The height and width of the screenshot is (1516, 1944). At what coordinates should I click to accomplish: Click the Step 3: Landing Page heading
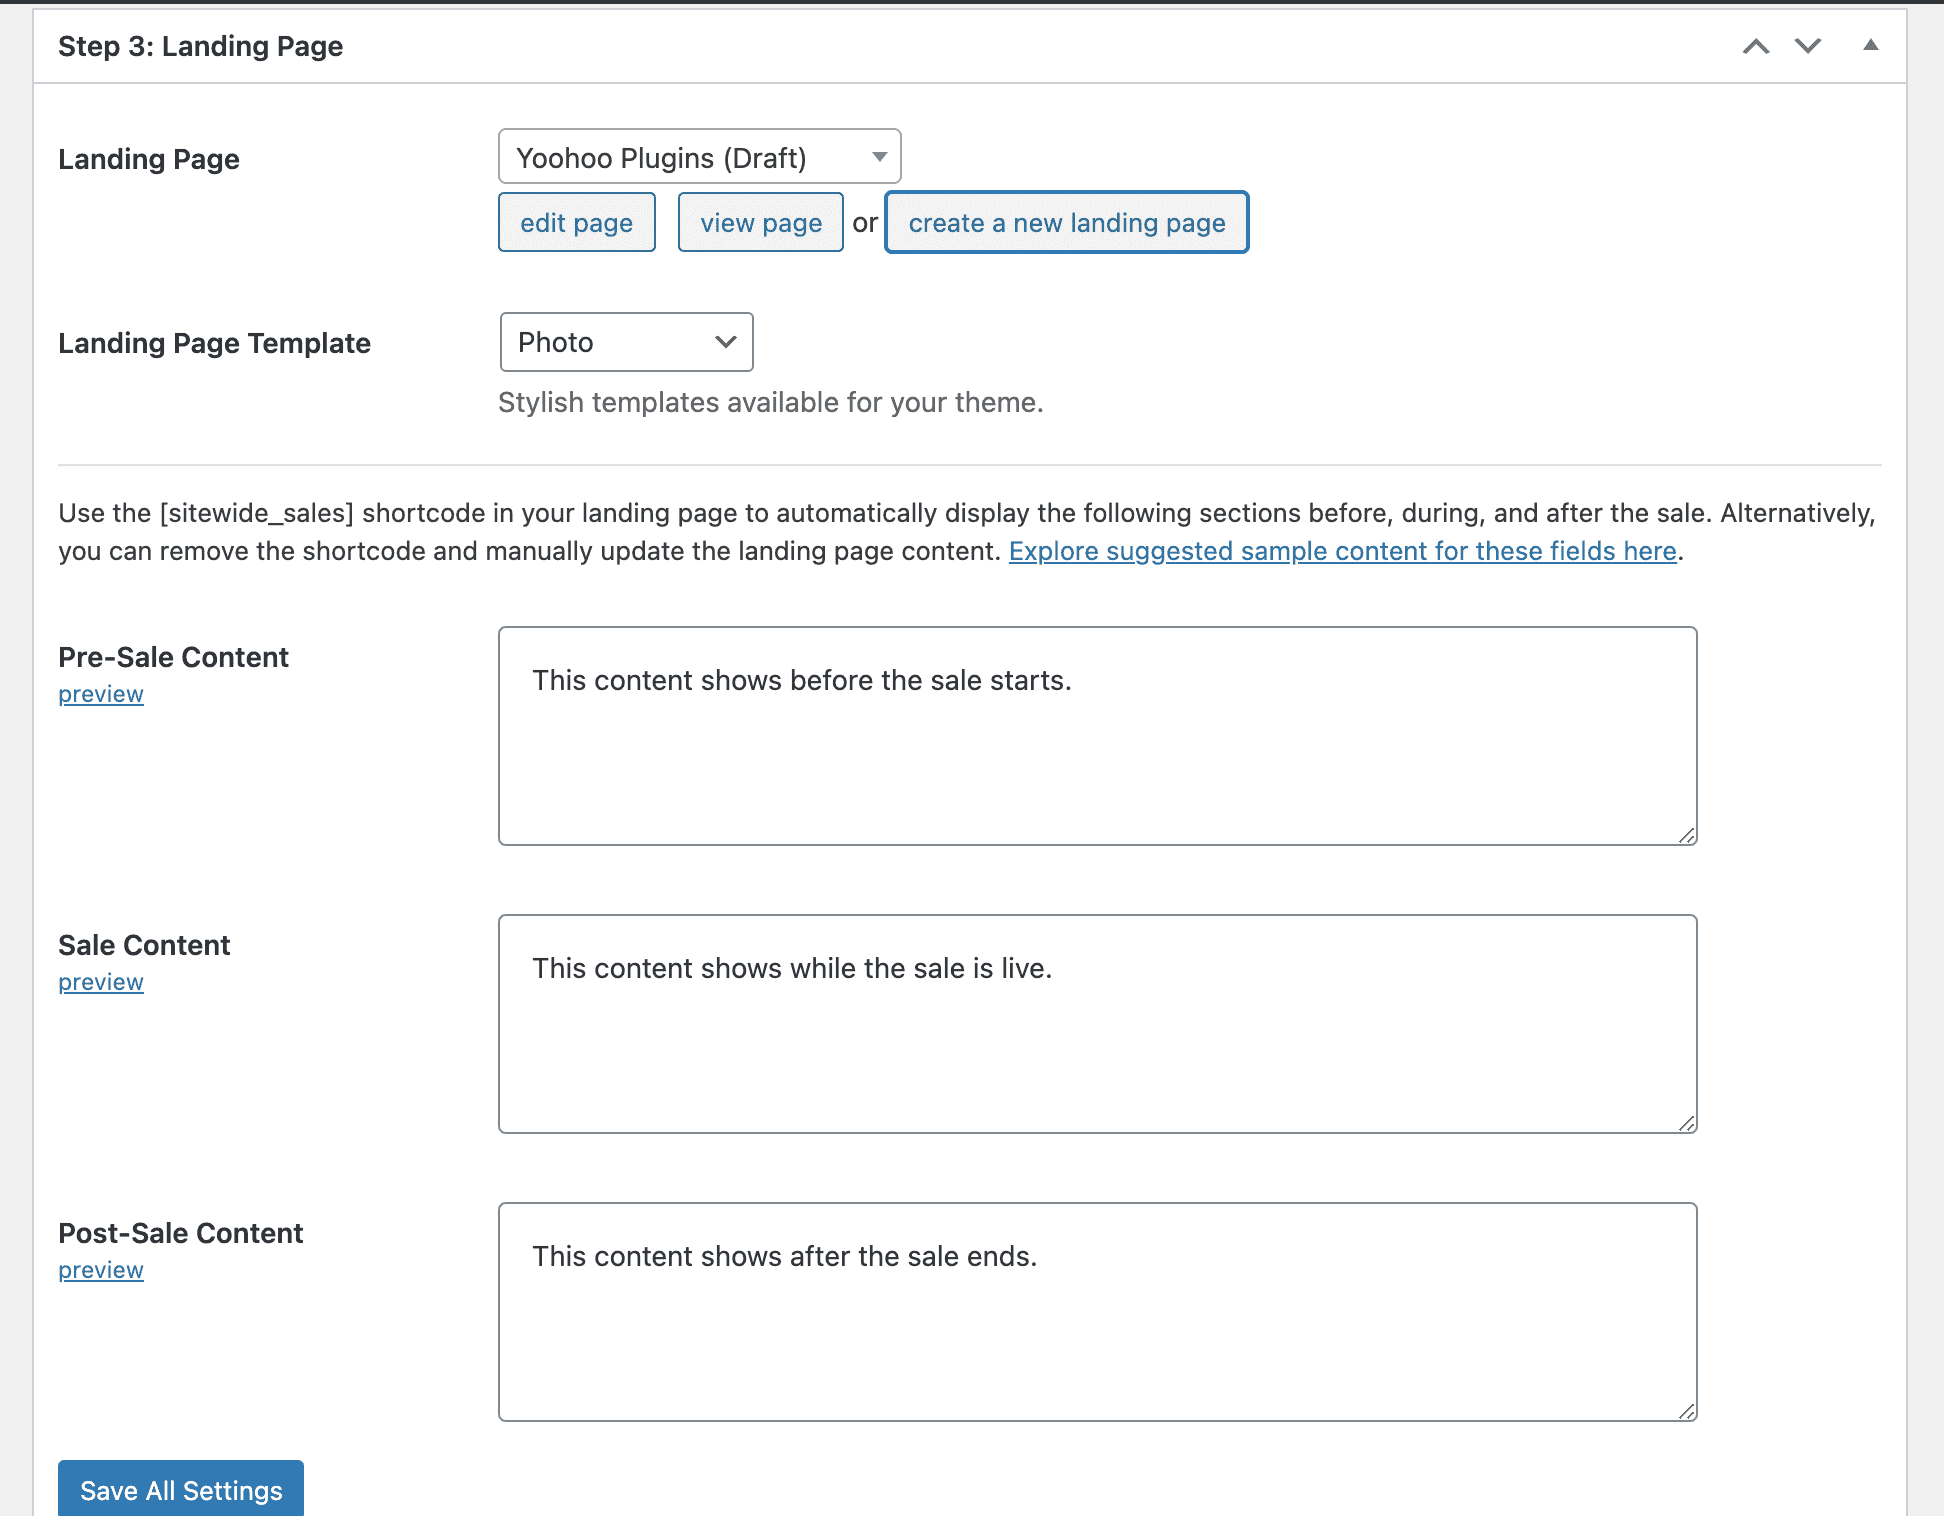200,46
